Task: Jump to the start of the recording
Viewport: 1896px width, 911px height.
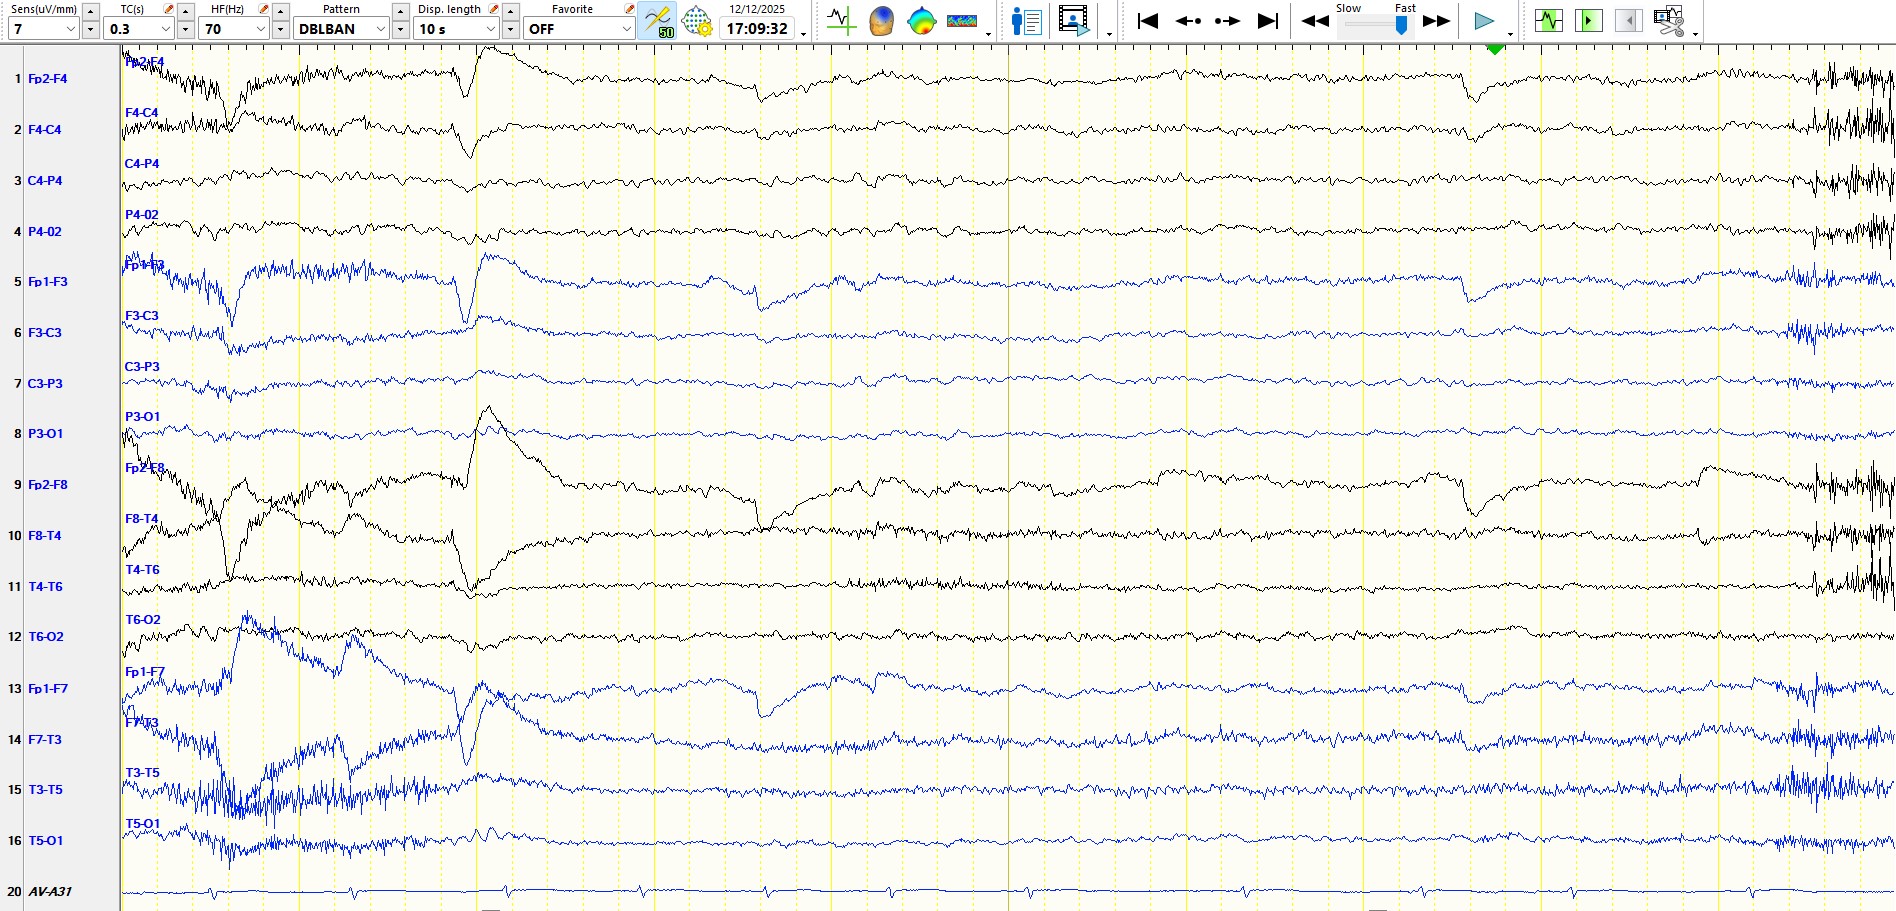Action: click(x=1148, y=21)
